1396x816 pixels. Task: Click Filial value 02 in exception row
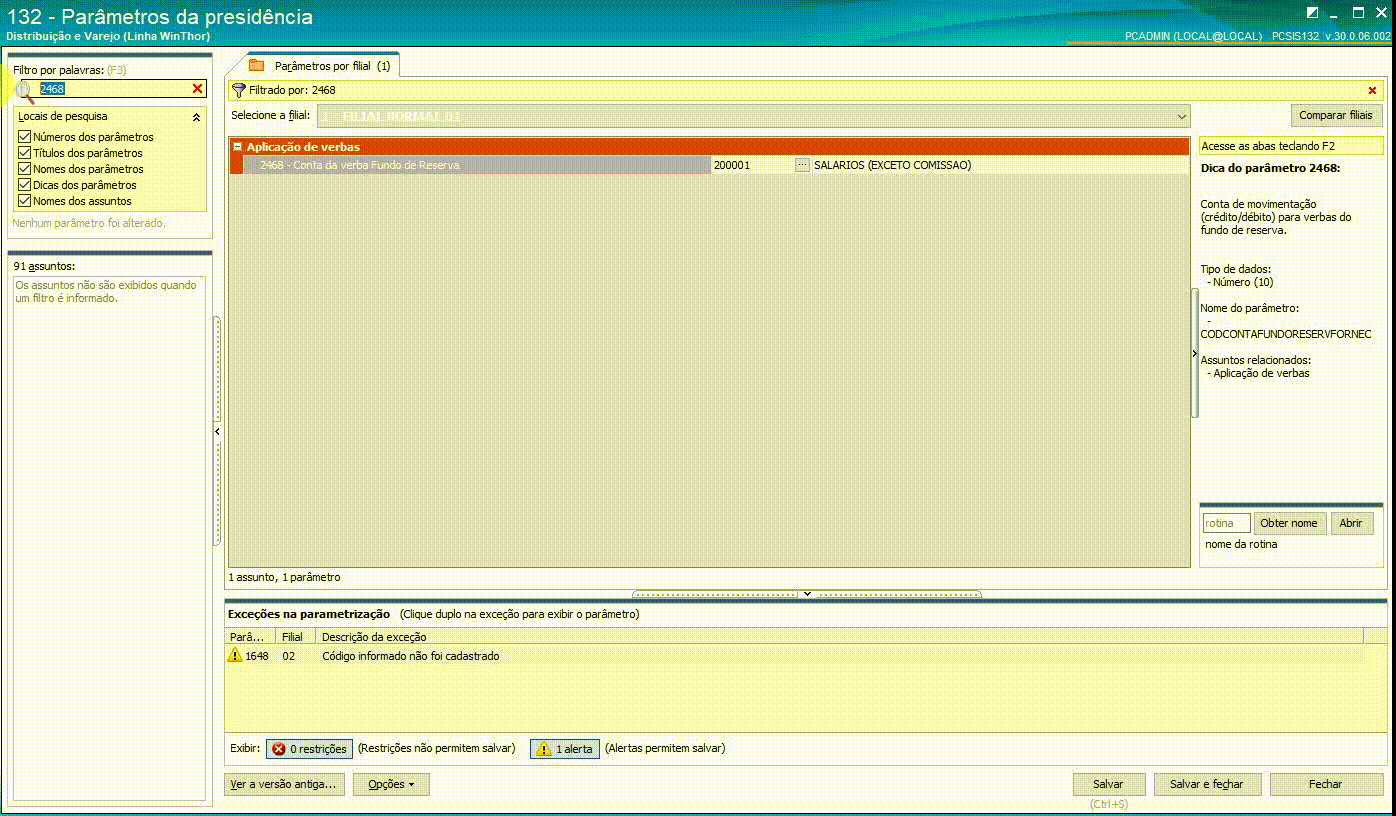288,656
